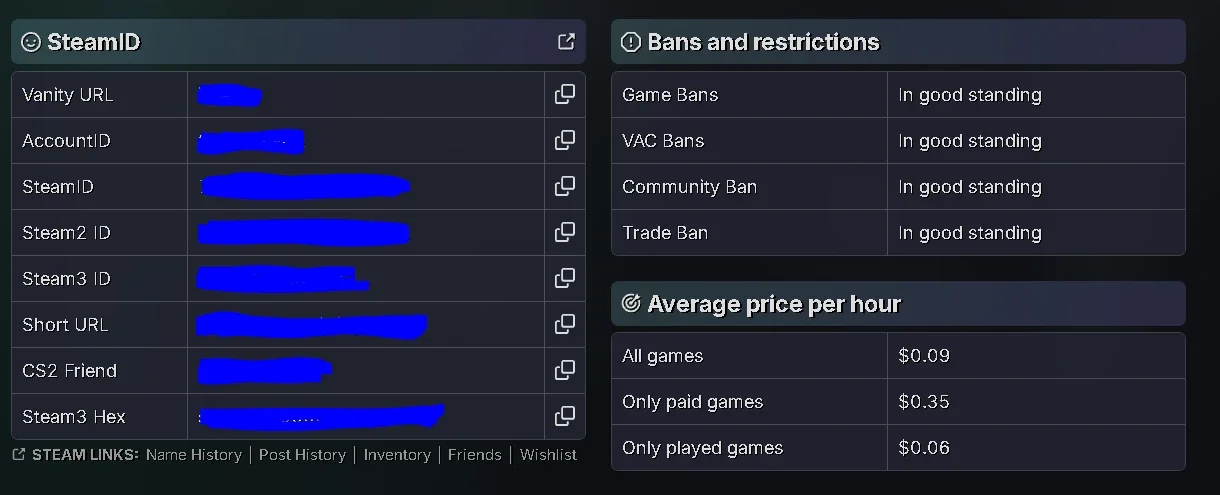1220x495 pixels.
Task: Select the Trade Ban row
Action: (898, 233)
